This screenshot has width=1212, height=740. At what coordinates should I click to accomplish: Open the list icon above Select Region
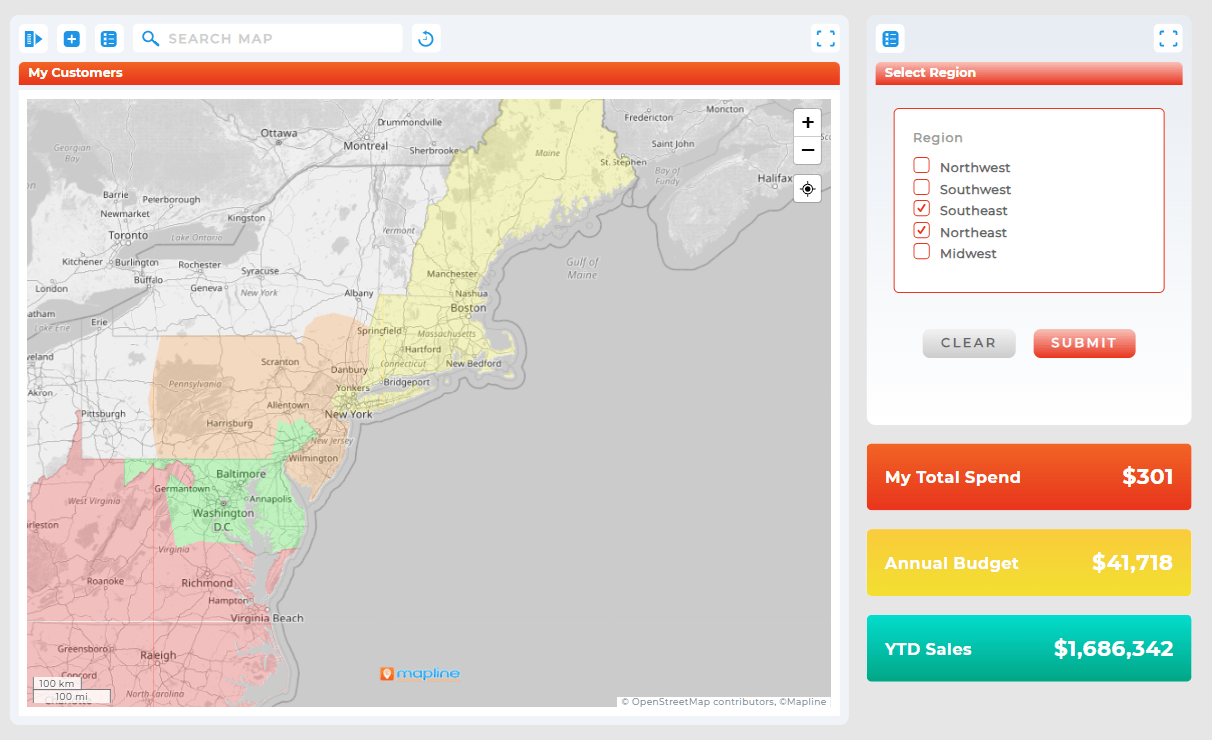pyautogui.click(x=890, y=38)
